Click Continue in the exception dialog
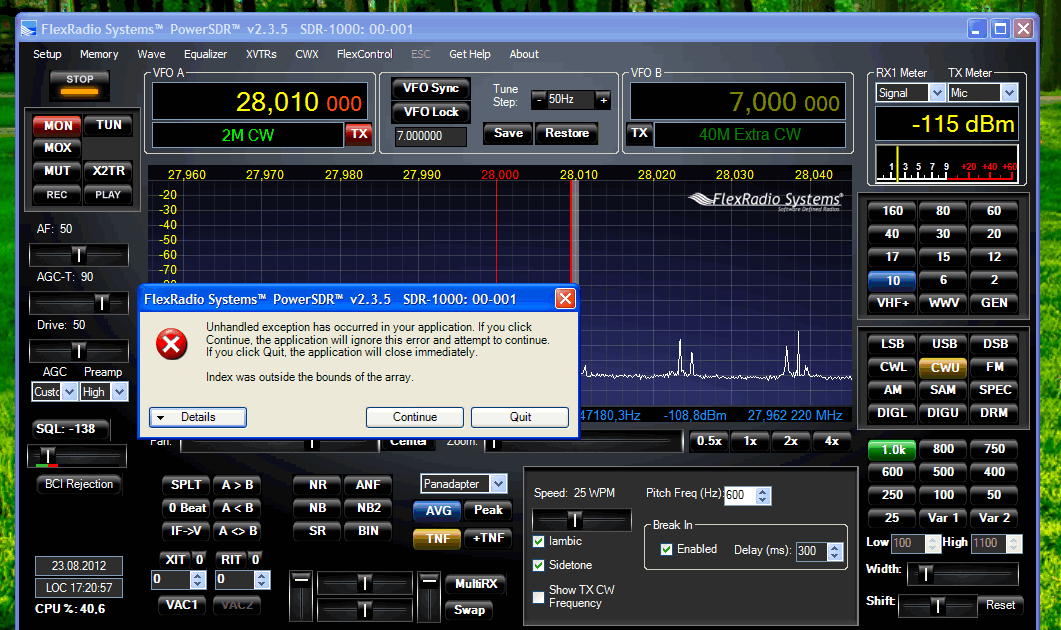The height and width of the screenshot is (630, 1061). point(415,417)
